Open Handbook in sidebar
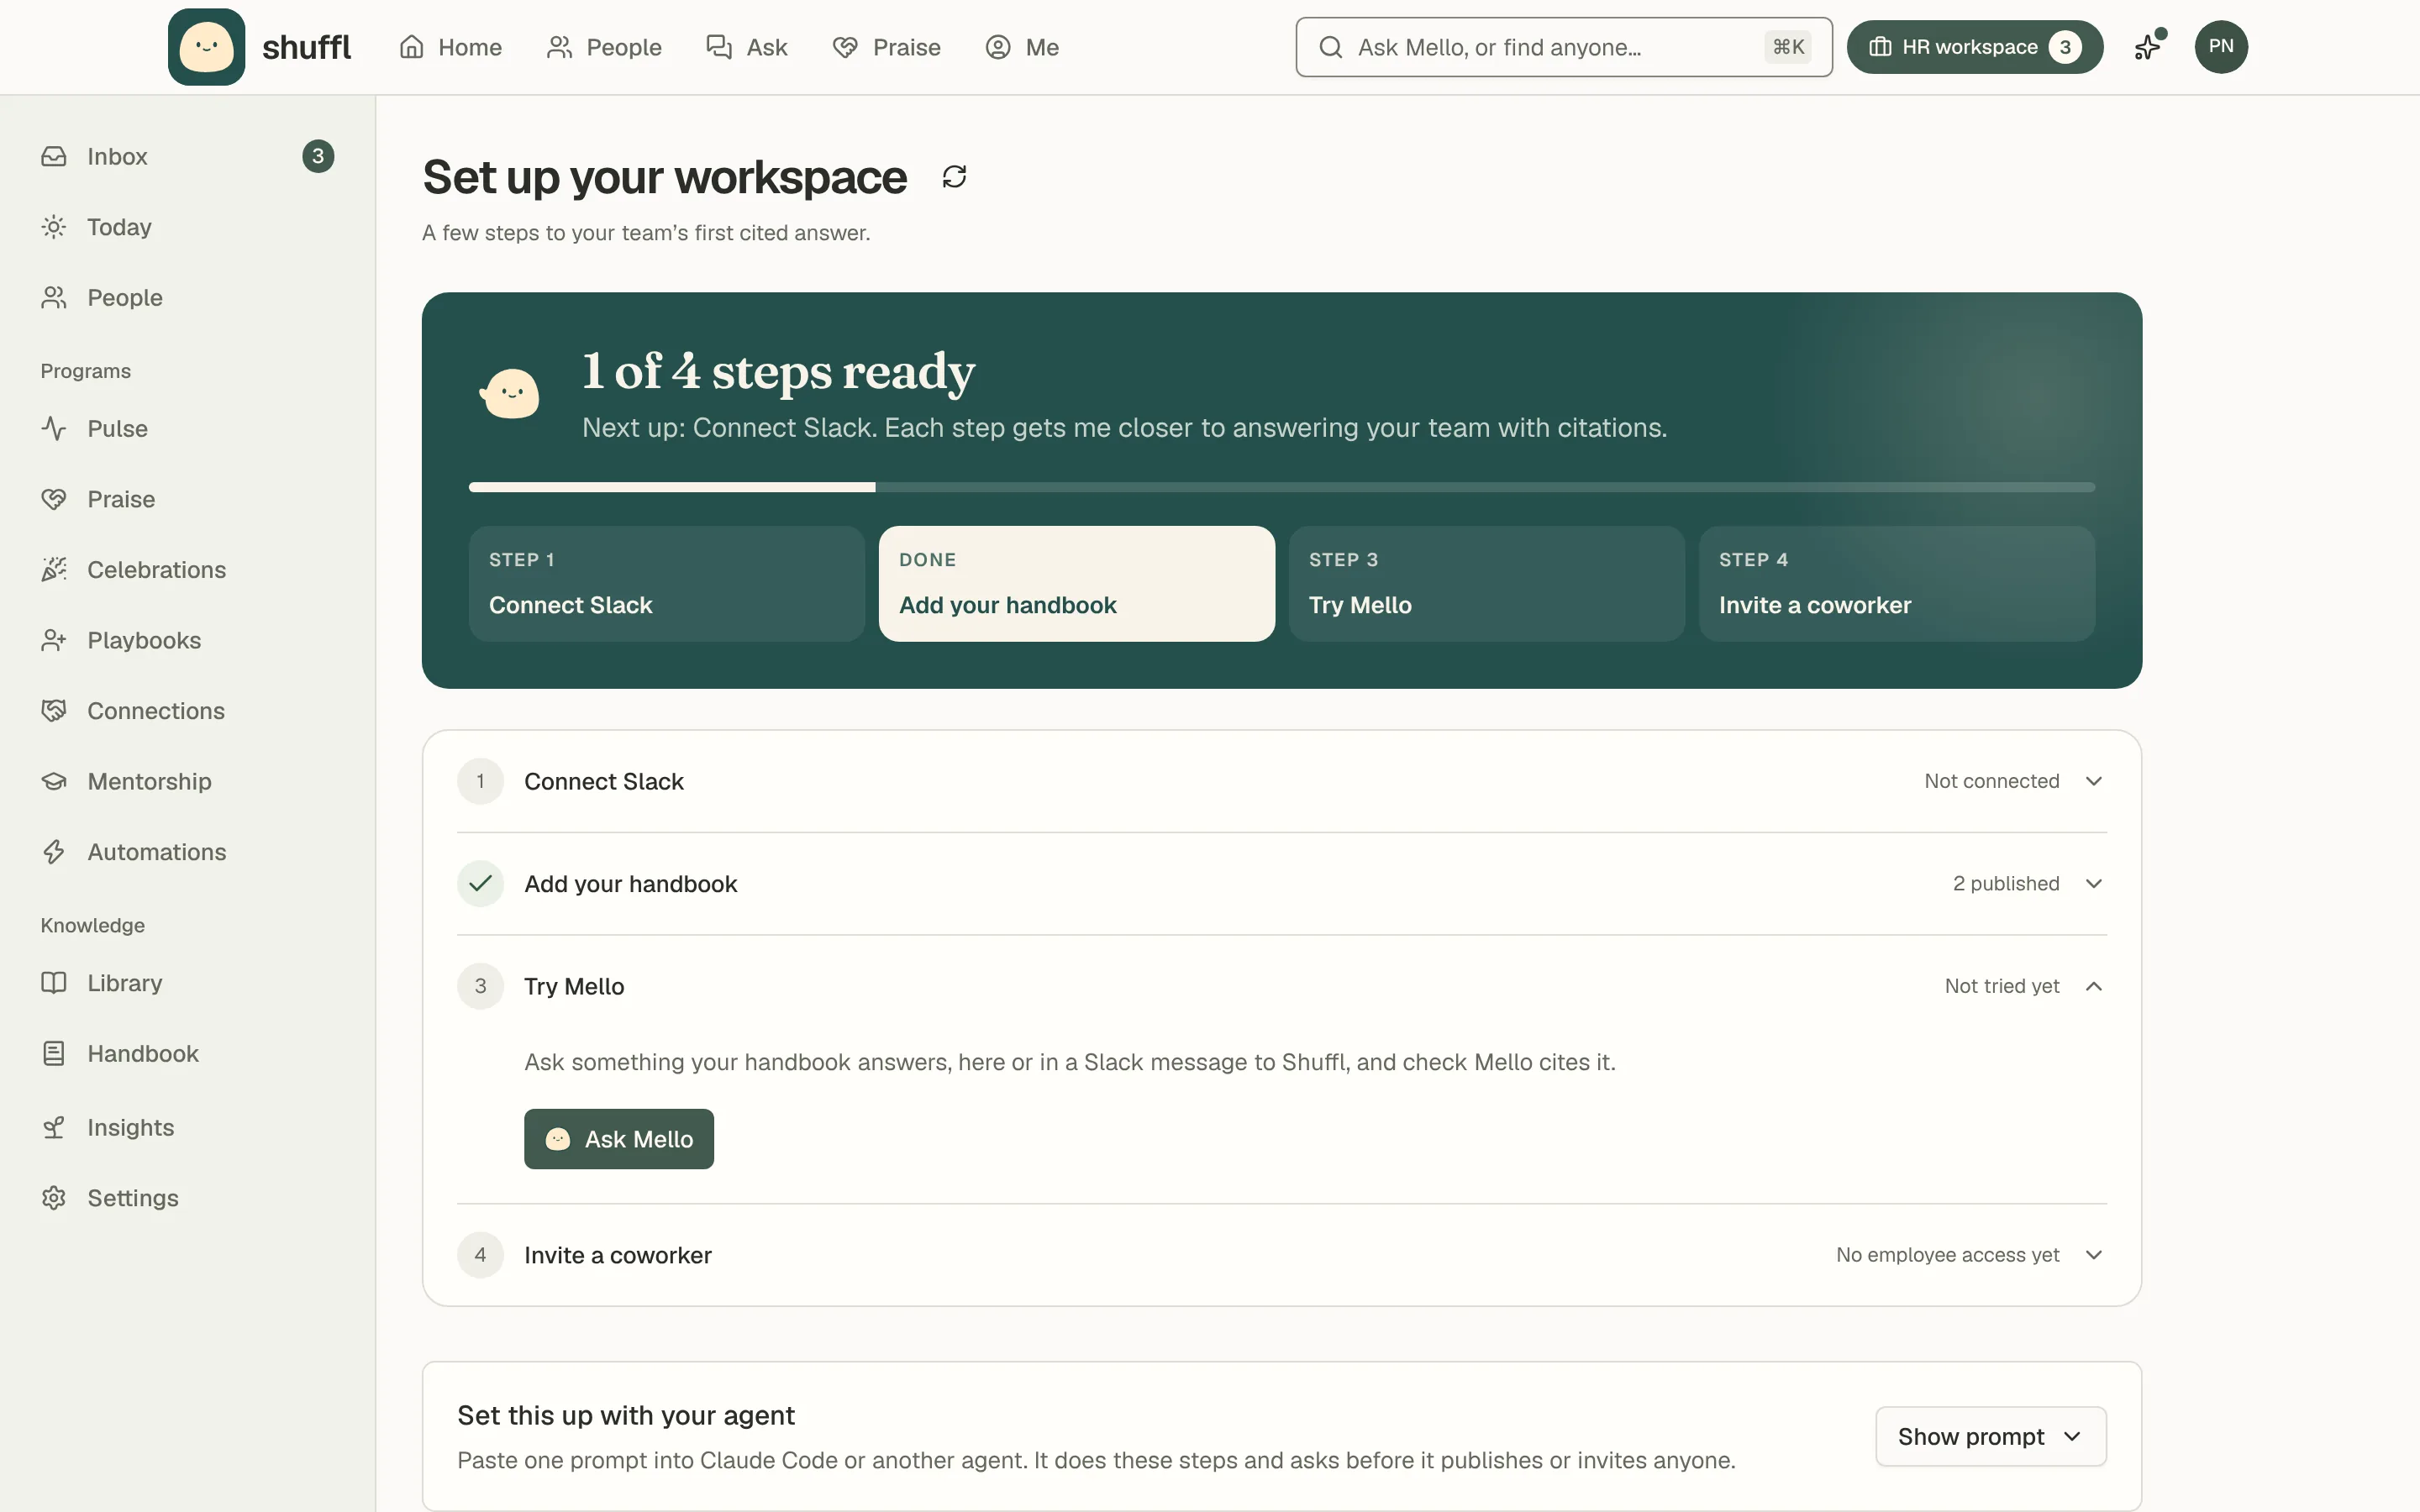Viewport: 2420px width, 1512px height. (x=188, y=1053)
